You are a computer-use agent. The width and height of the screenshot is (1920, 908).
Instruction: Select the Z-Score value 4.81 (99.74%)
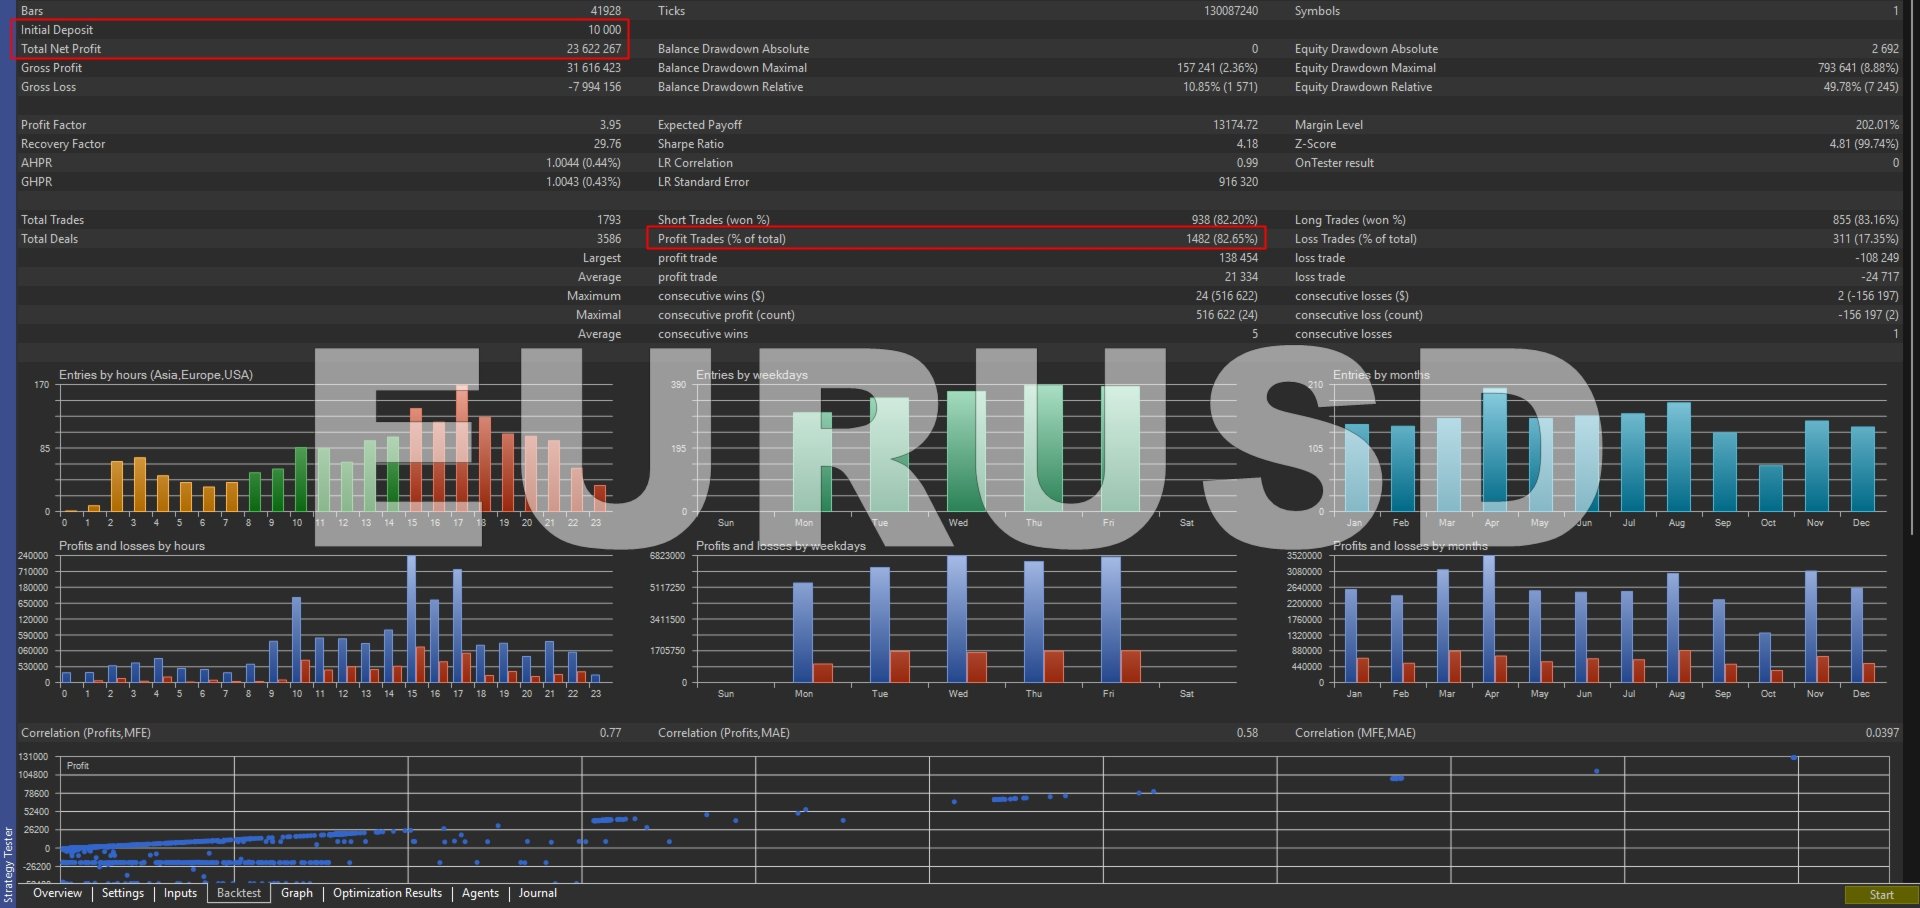(x=1864, y=144)
